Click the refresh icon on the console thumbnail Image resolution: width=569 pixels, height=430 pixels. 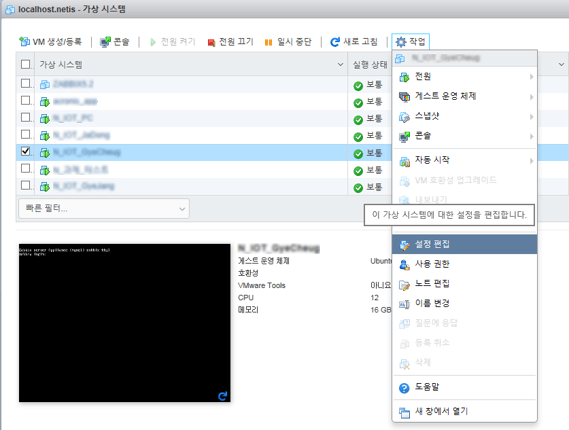click(x=222, y=396)
